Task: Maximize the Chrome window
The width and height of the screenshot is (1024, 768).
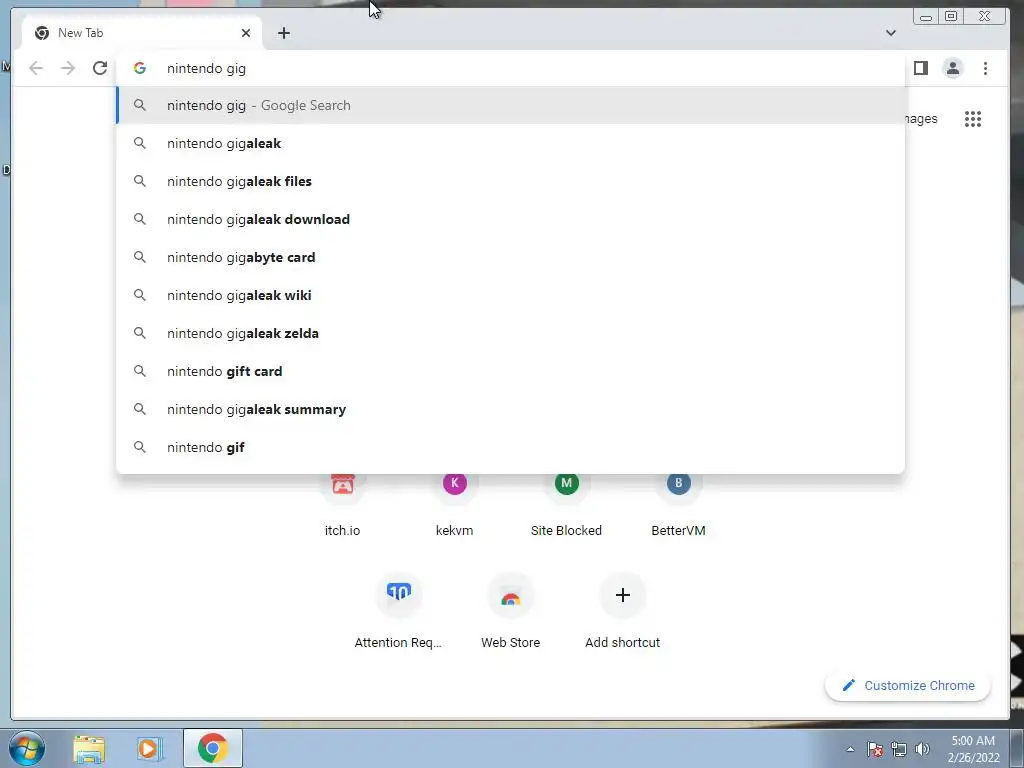Action: 952,16
